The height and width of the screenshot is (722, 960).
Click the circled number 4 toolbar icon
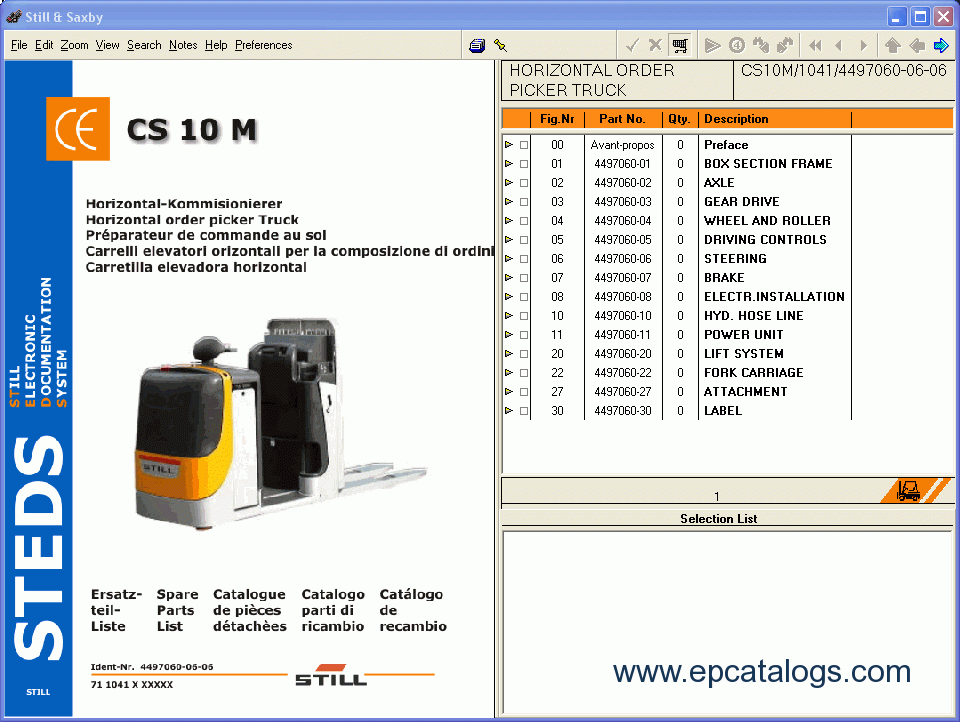(737, 45)
